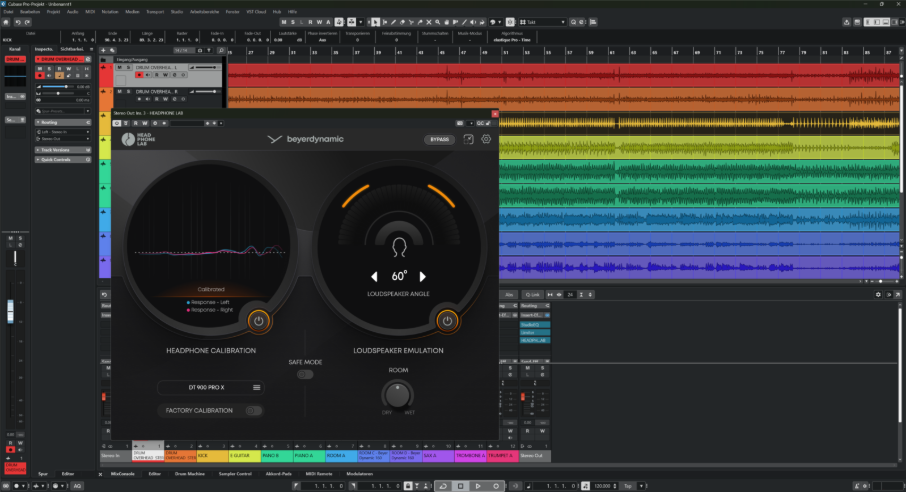Image resolution: width=906 pixels, height=492 pixels.
Task: Select the Erase tool in toolbar
Action: (402, 22)
